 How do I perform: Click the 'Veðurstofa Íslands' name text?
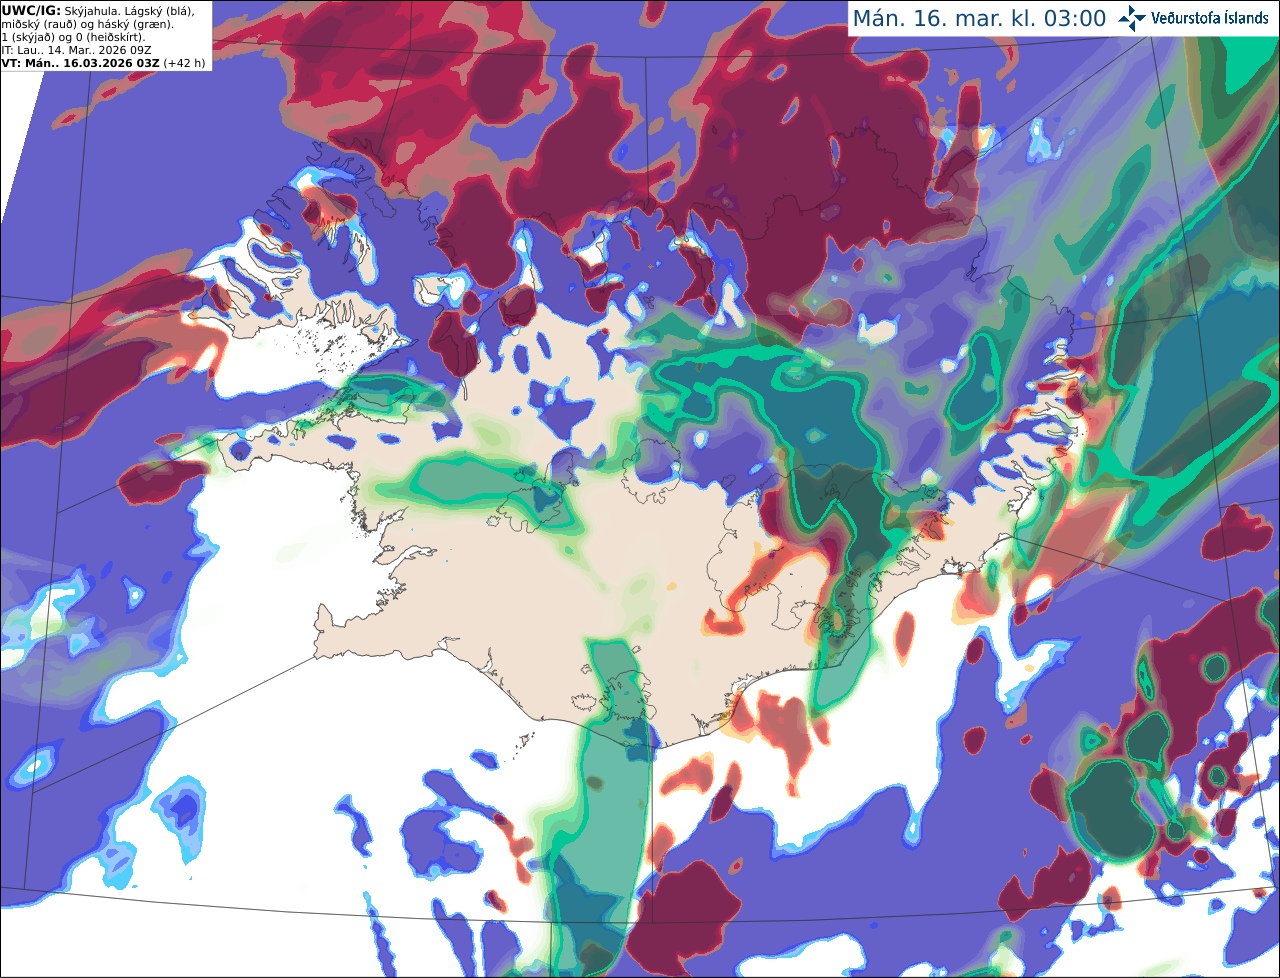click(1210, 18)
